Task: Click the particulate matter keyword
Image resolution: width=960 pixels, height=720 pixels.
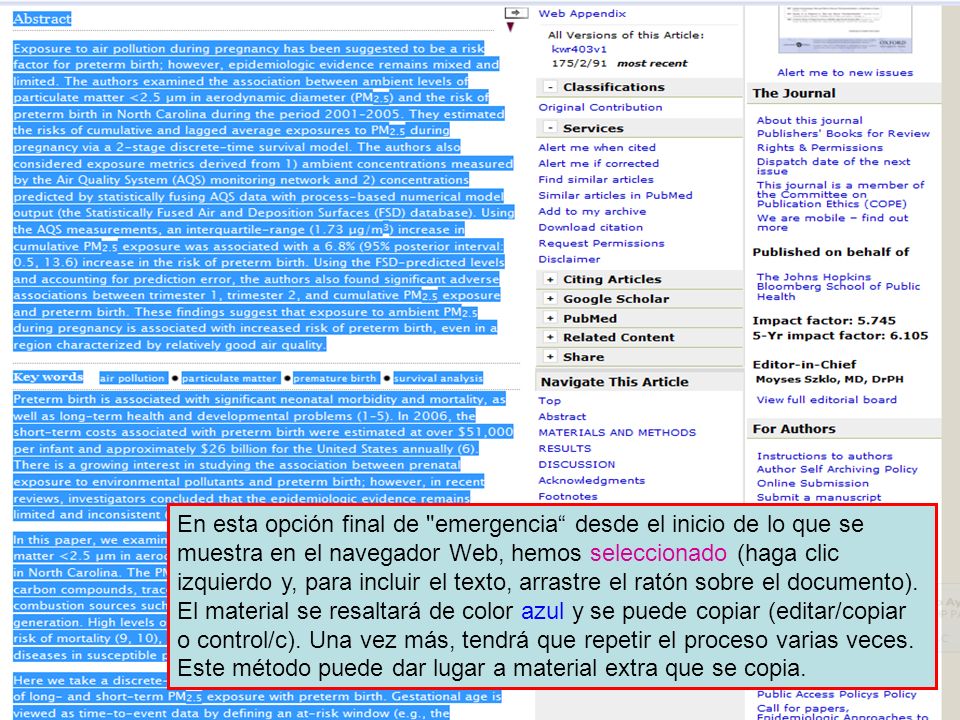Action: [230, 378]
